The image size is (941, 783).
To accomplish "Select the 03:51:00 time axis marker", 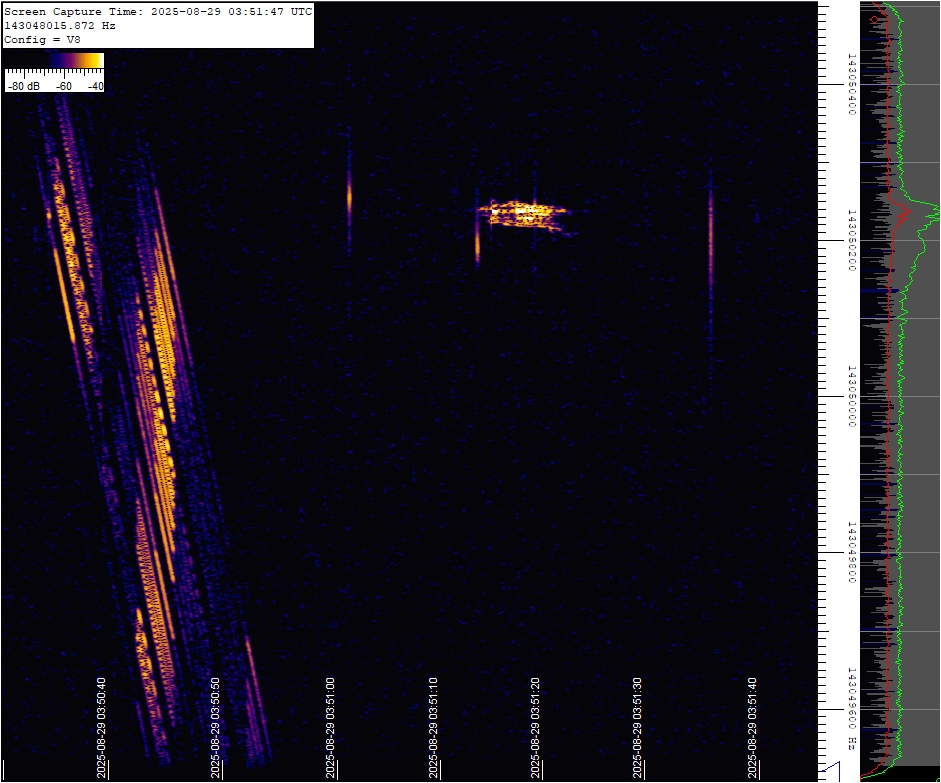I will 330,728.
